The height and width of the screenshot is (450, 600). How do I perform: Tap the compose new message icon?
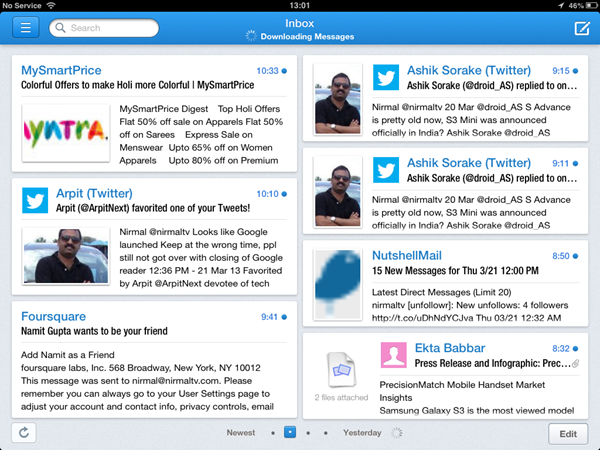tap(582, 28)
